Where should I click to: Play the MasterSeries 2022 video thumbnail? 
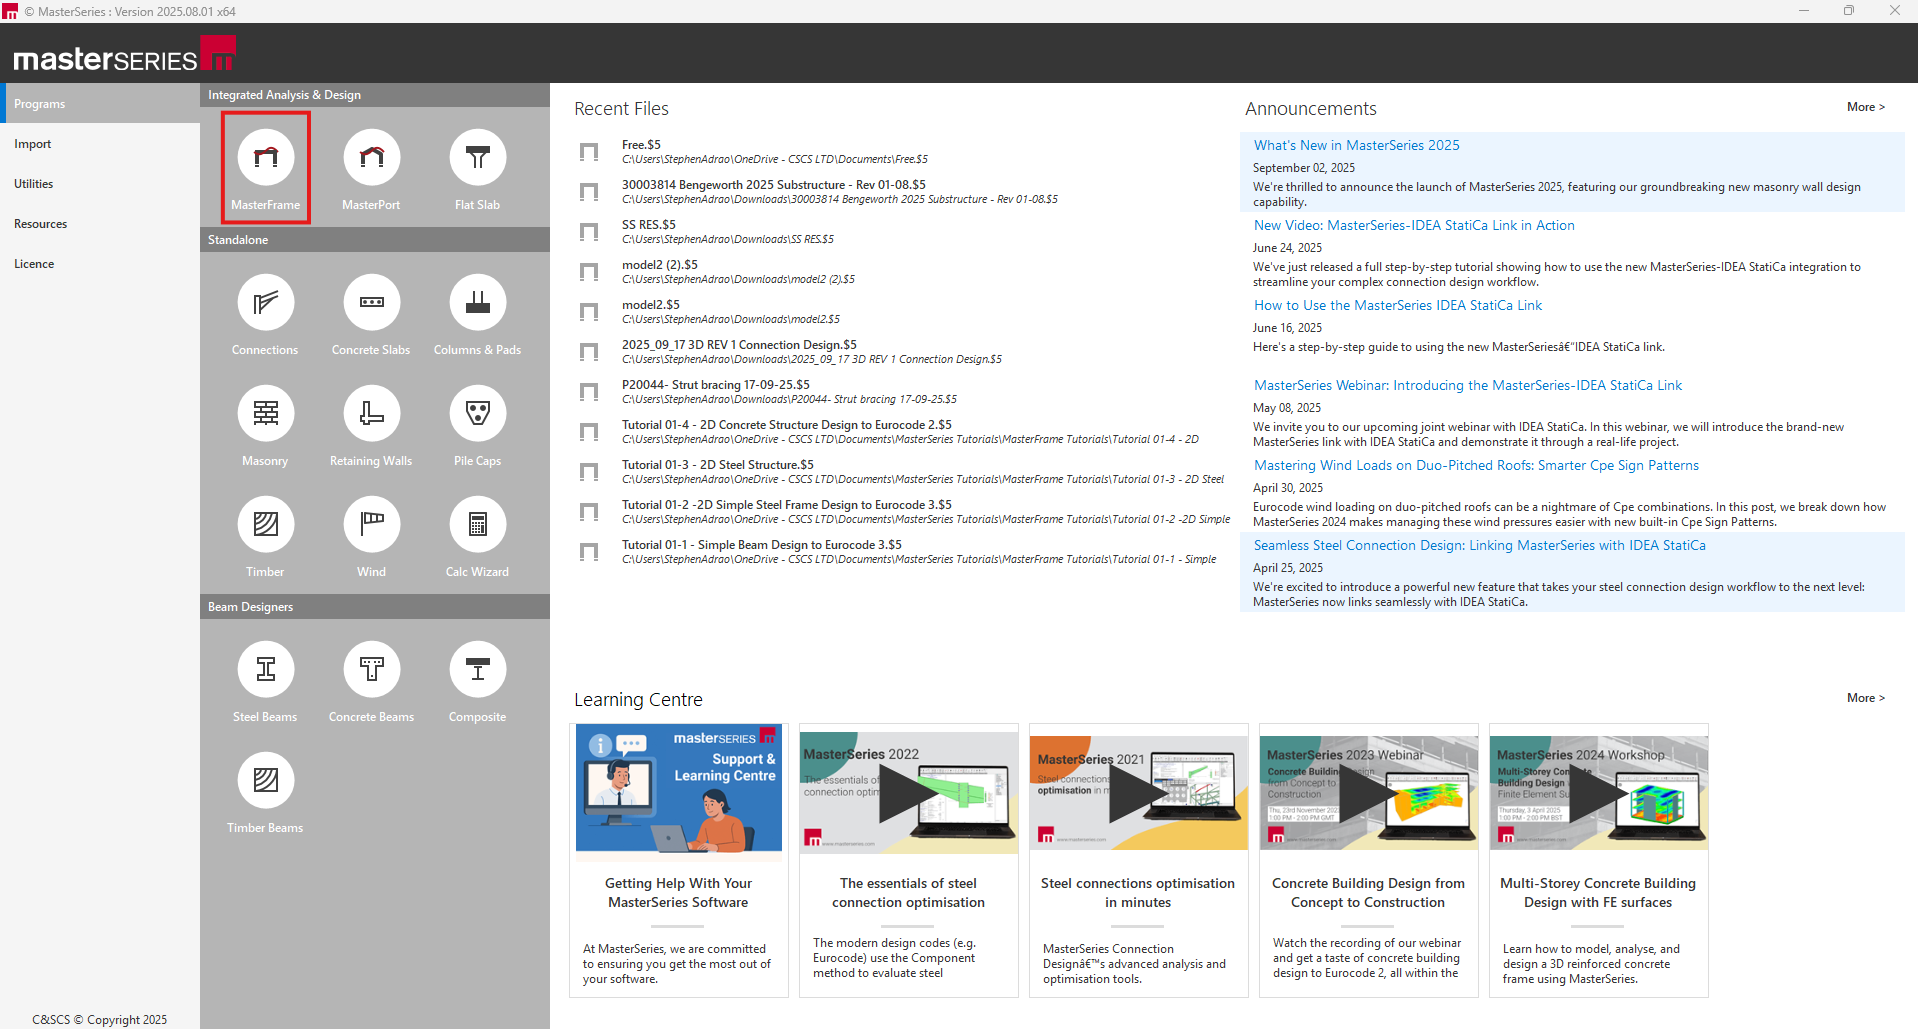[908, 792]
